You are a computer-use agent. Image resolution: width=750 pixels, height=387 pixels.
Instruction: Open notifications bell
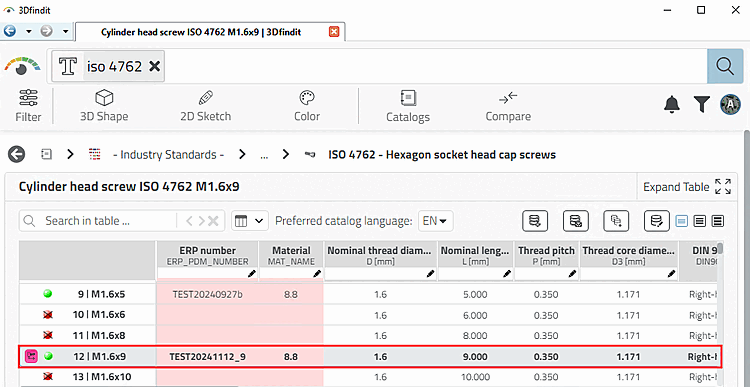(x=672, y=104)
